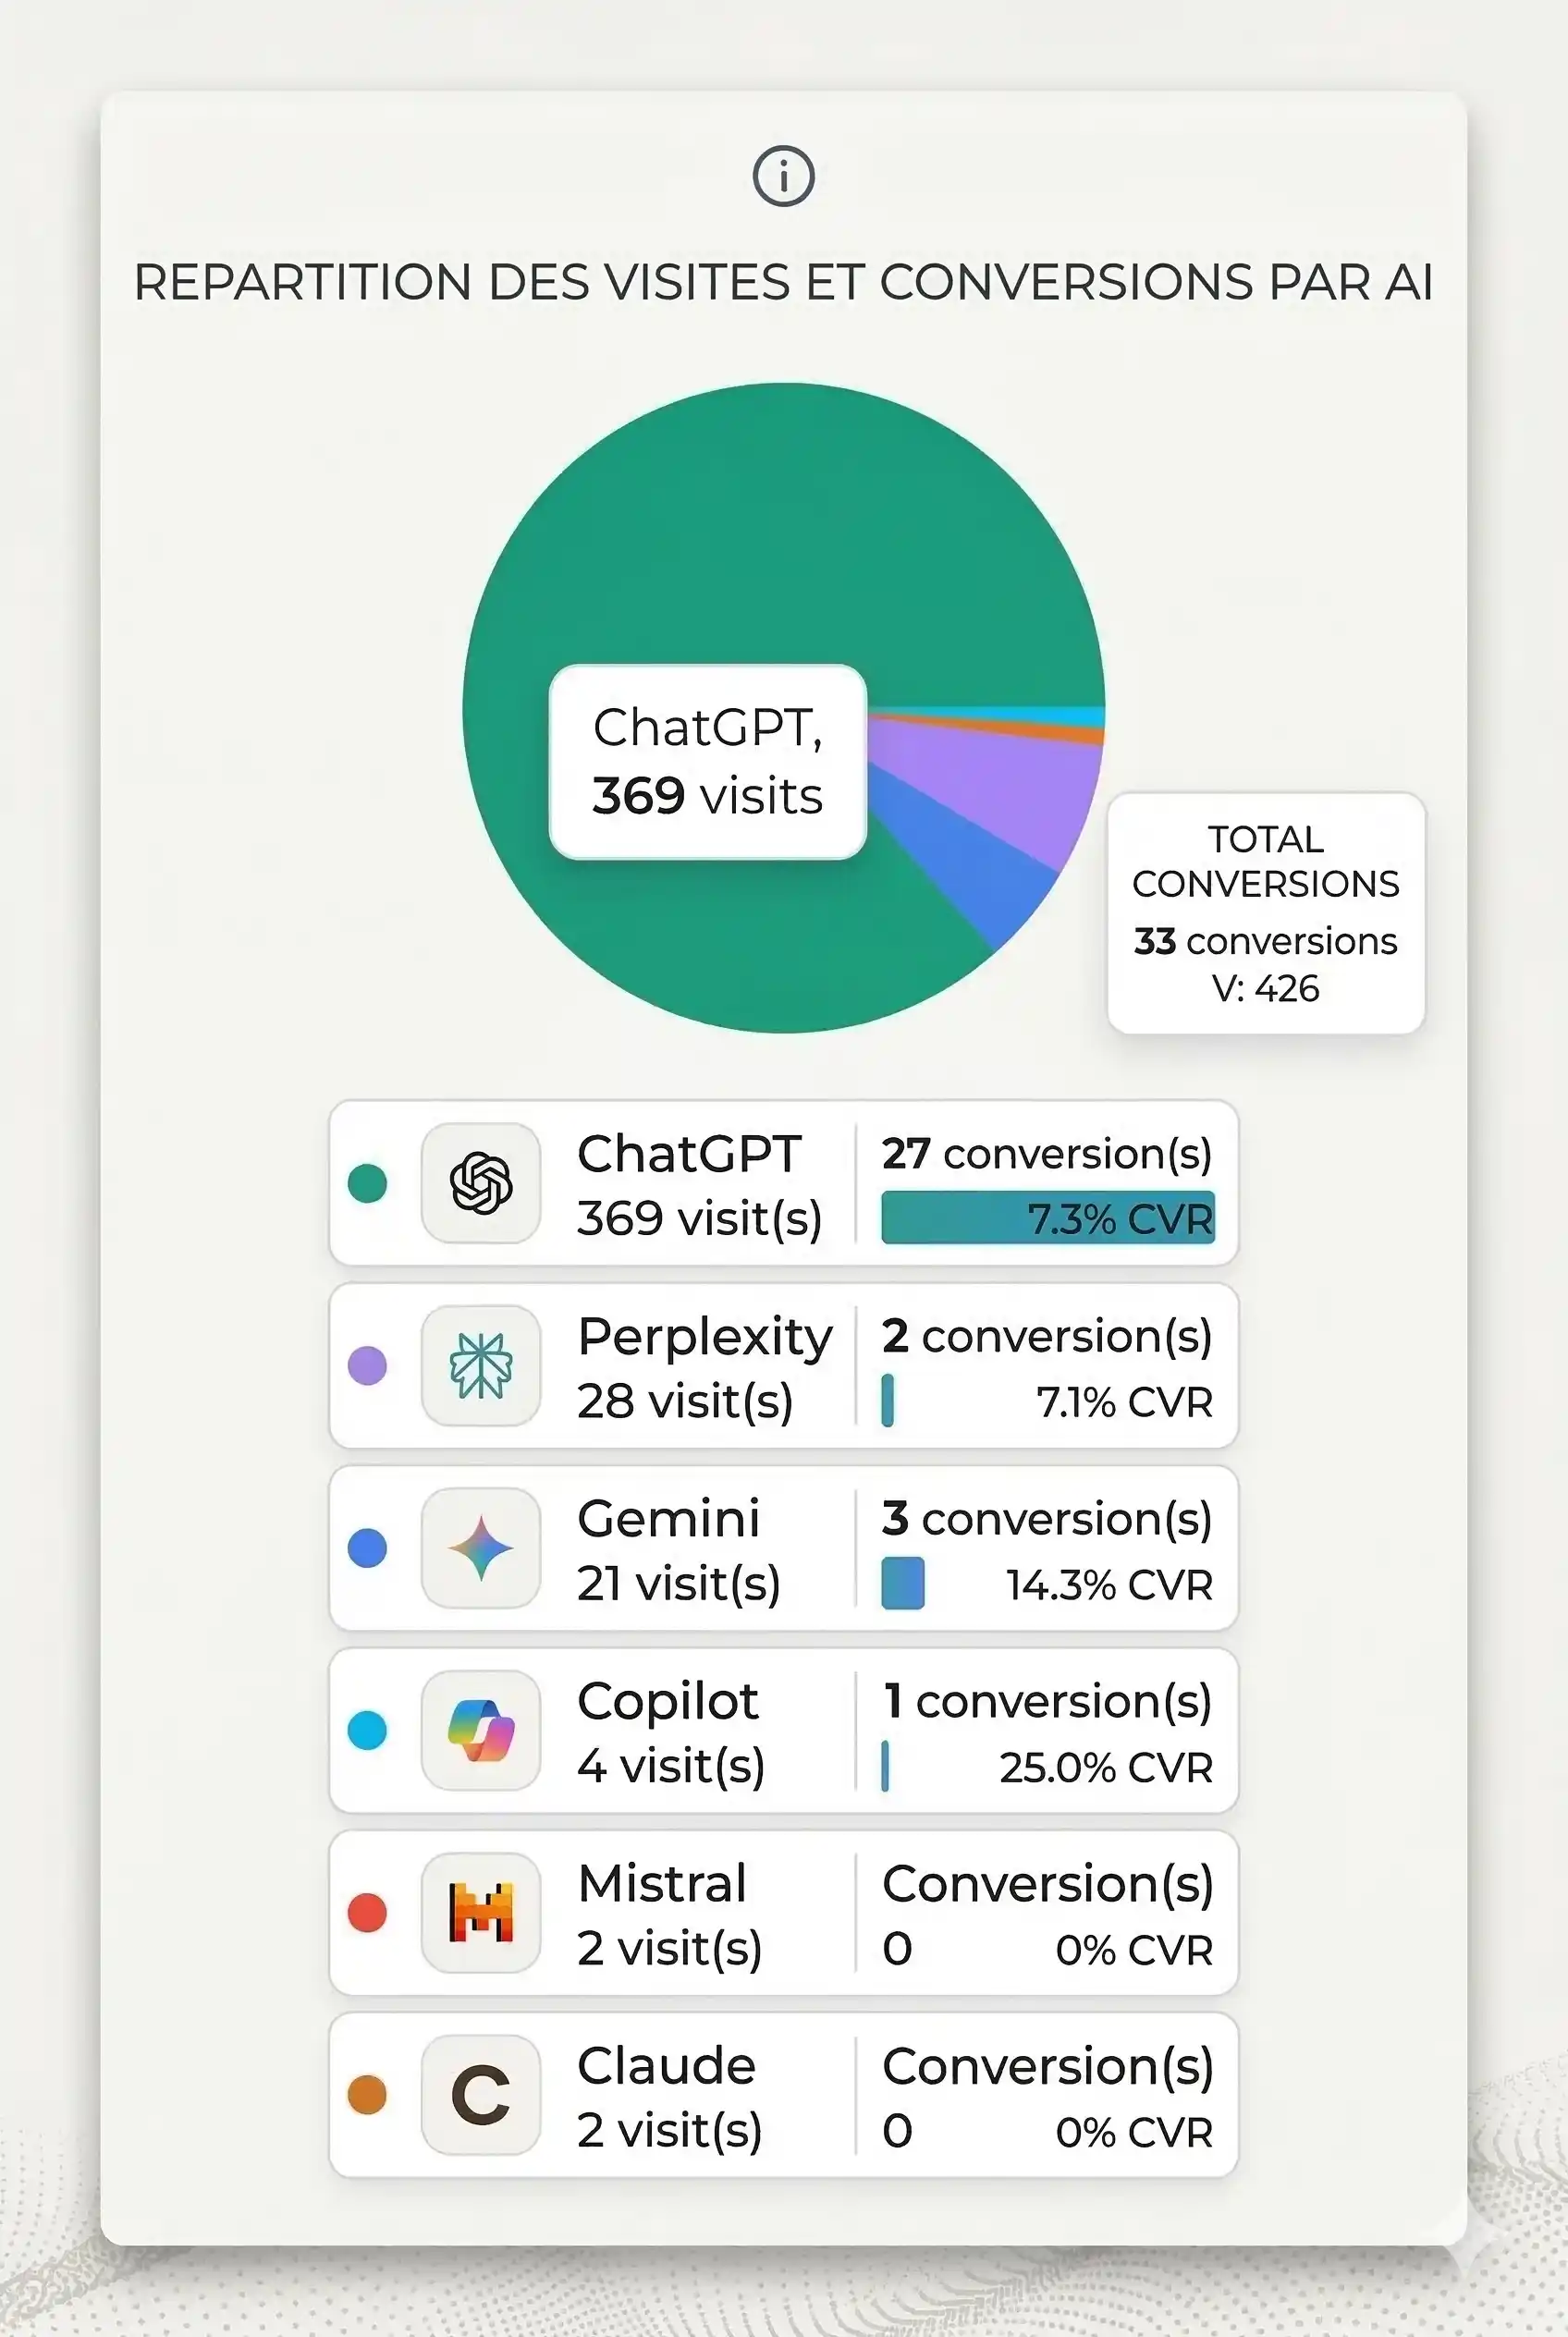Screen dimensions: 1568x2337
Task: Click the red Mistral legend dot
Action: pyautogui.click(x=367, y=1913)
